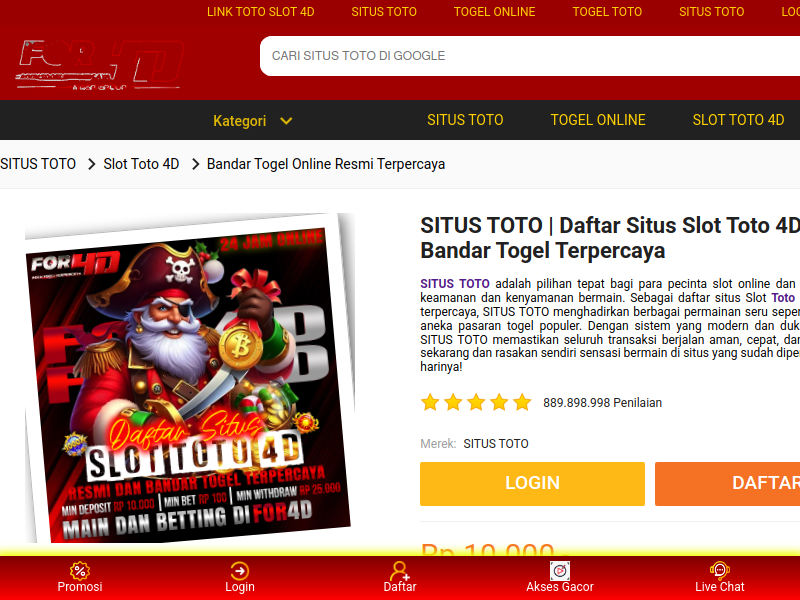
Task: Select the Akses Gacor icon
Action: [x=560, y=571]
